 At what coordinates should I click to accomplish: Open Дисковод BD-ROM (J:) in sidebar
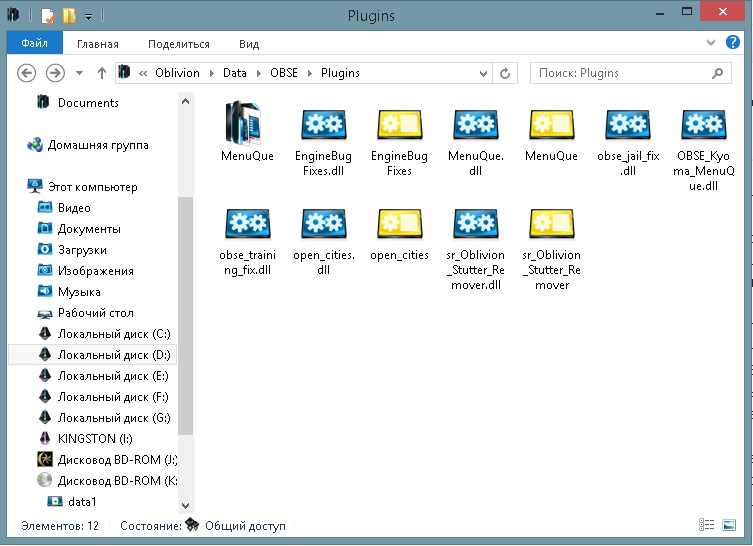click(x=118, y=460)
